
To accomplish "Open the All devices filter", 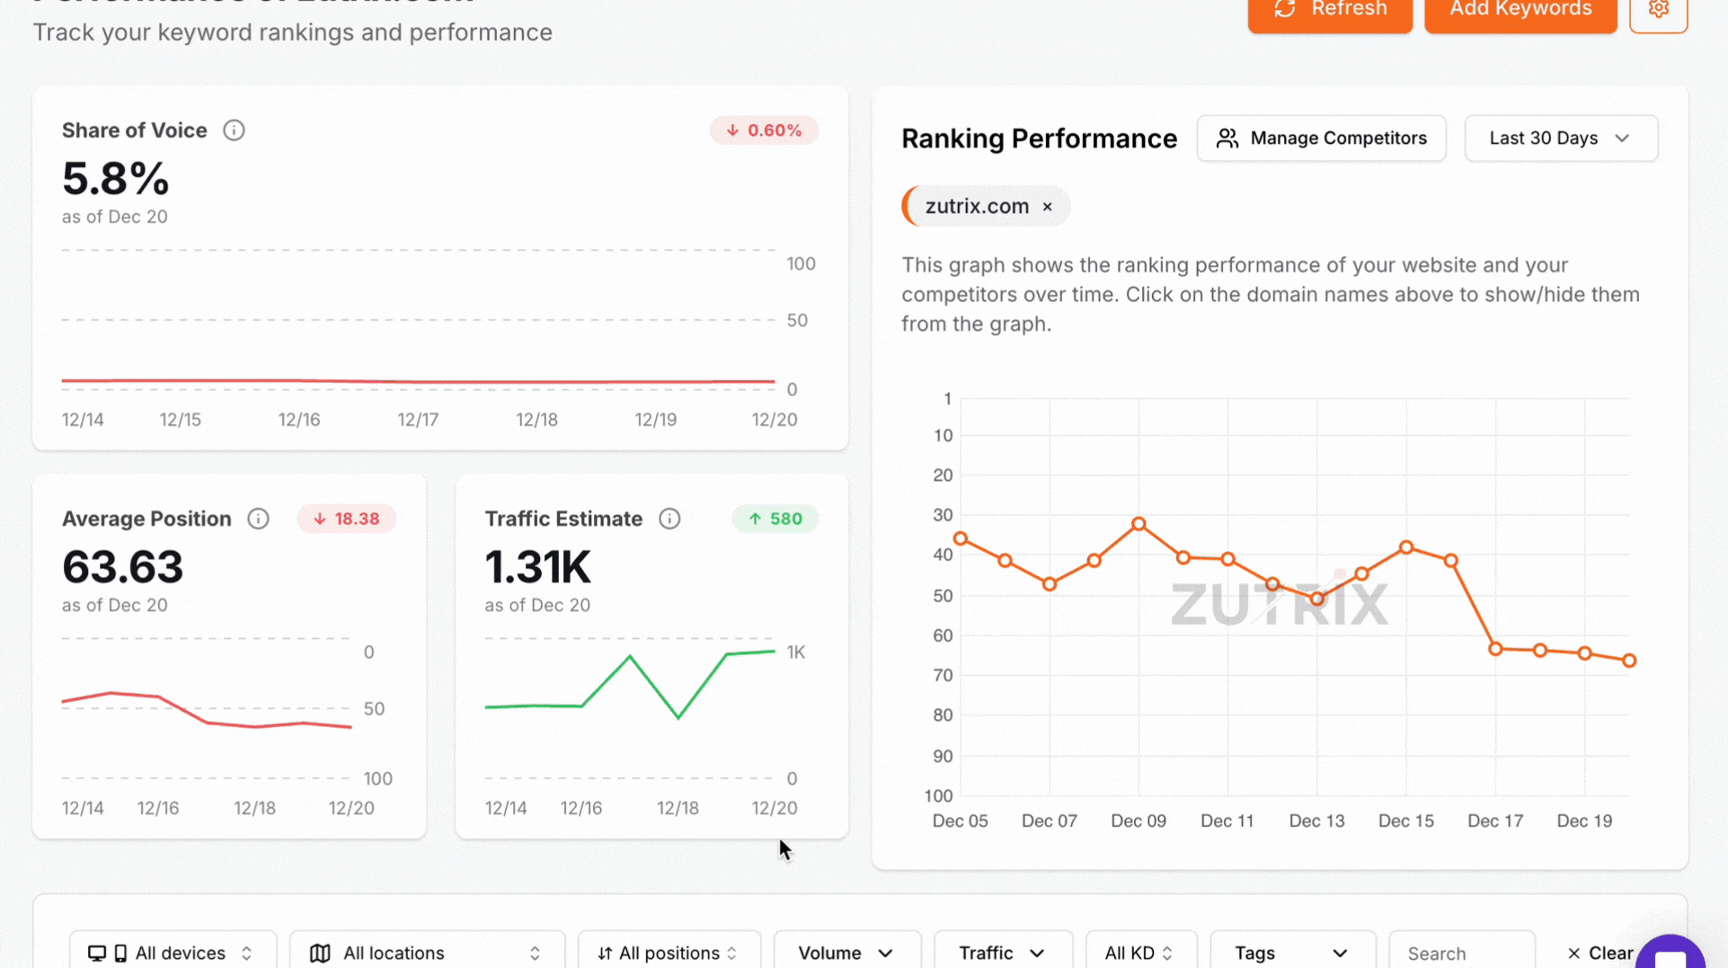I will 172,952.
